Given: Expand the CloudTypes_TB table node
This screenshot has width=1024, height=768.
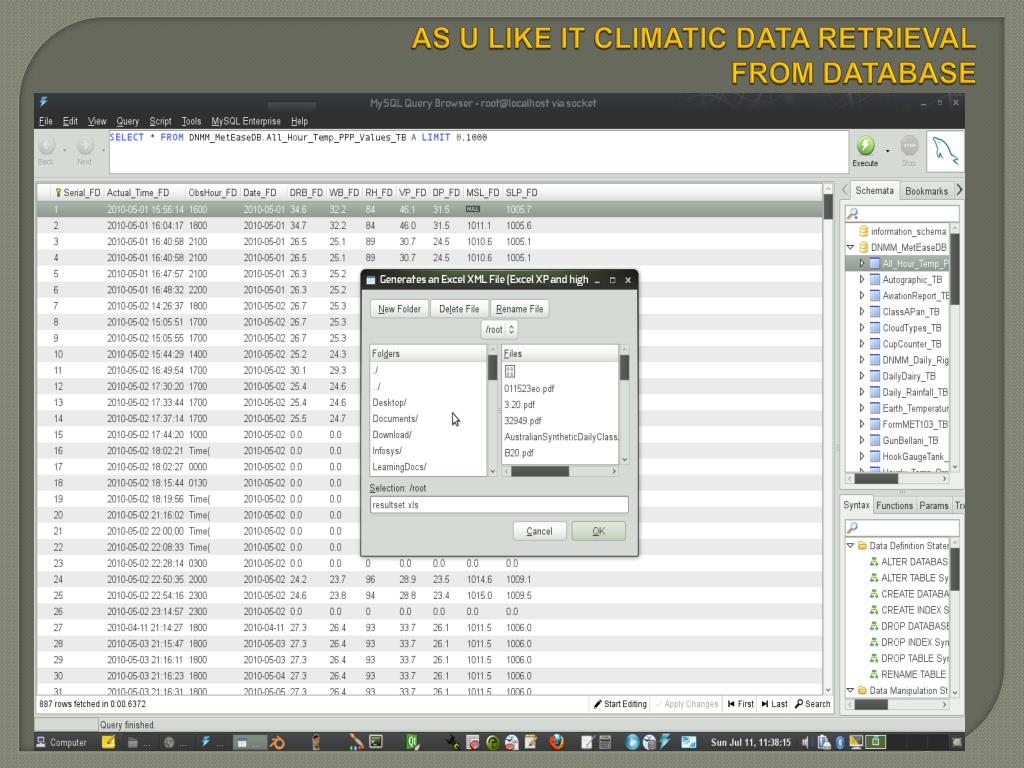Looking at the screenshot, I should [x=861, y=328].
